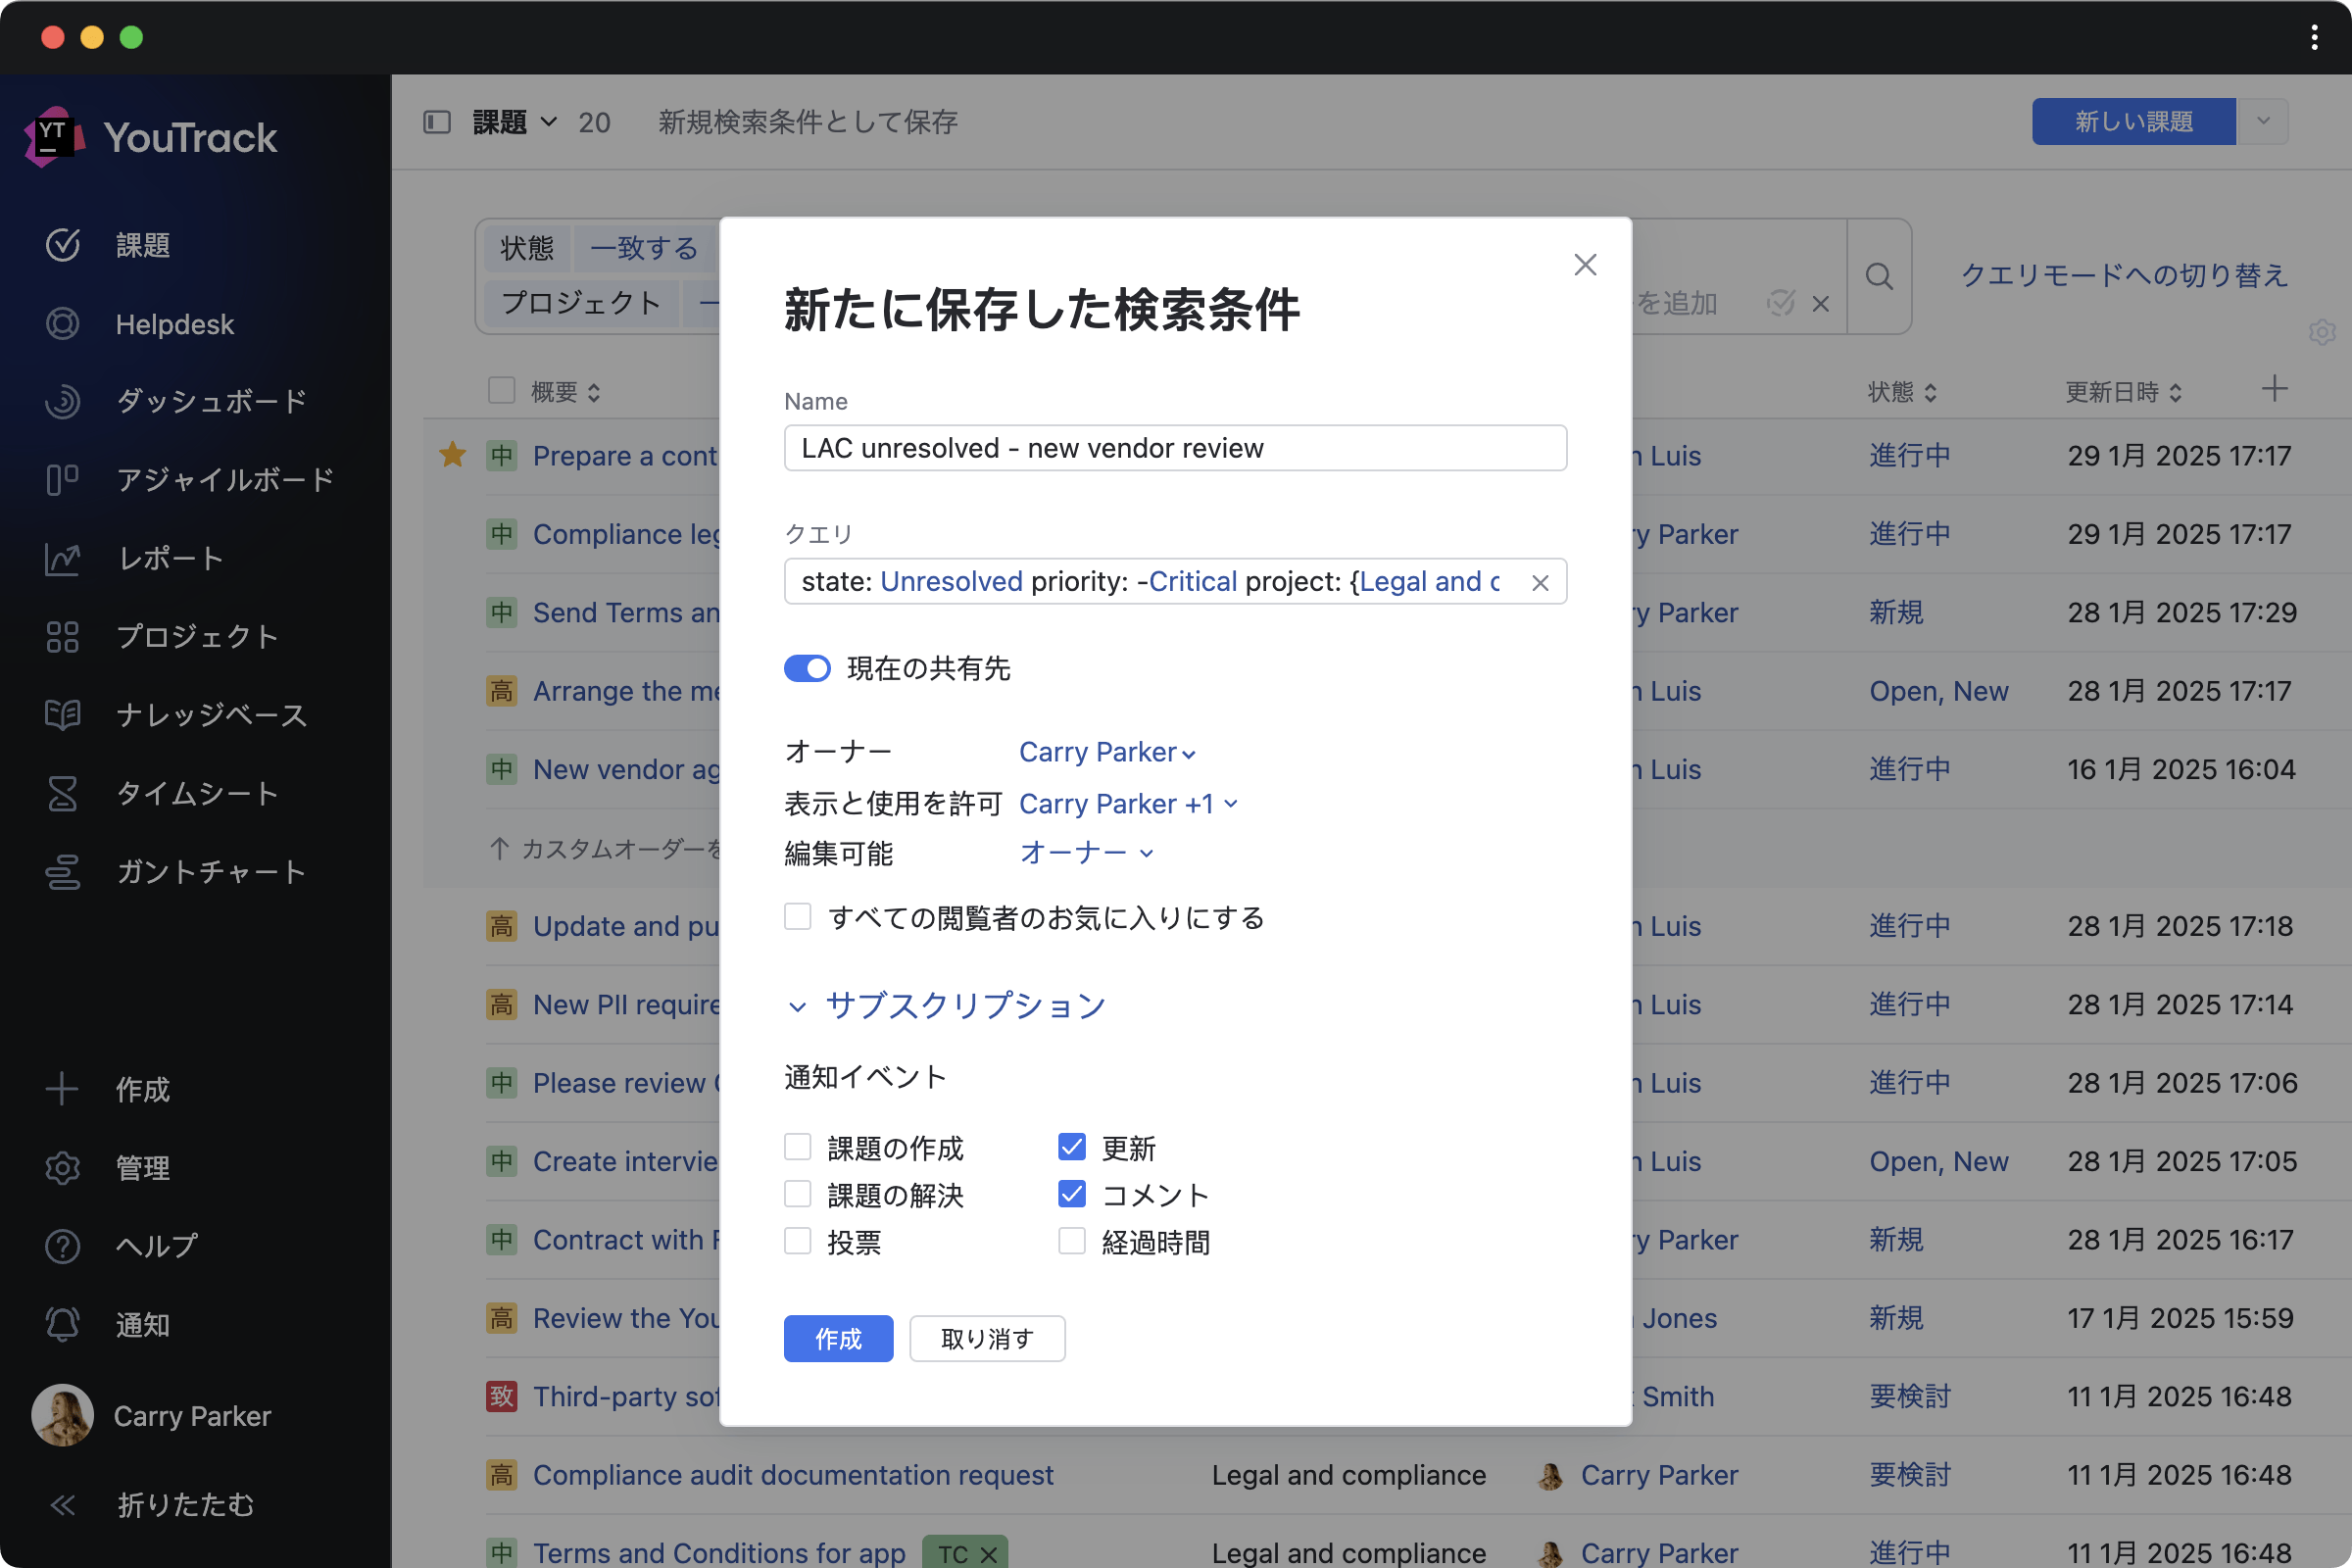Check the 課題の作成 notification checkbox
Screen dimensions: 2352x1568
click(x=797, y=1147)
